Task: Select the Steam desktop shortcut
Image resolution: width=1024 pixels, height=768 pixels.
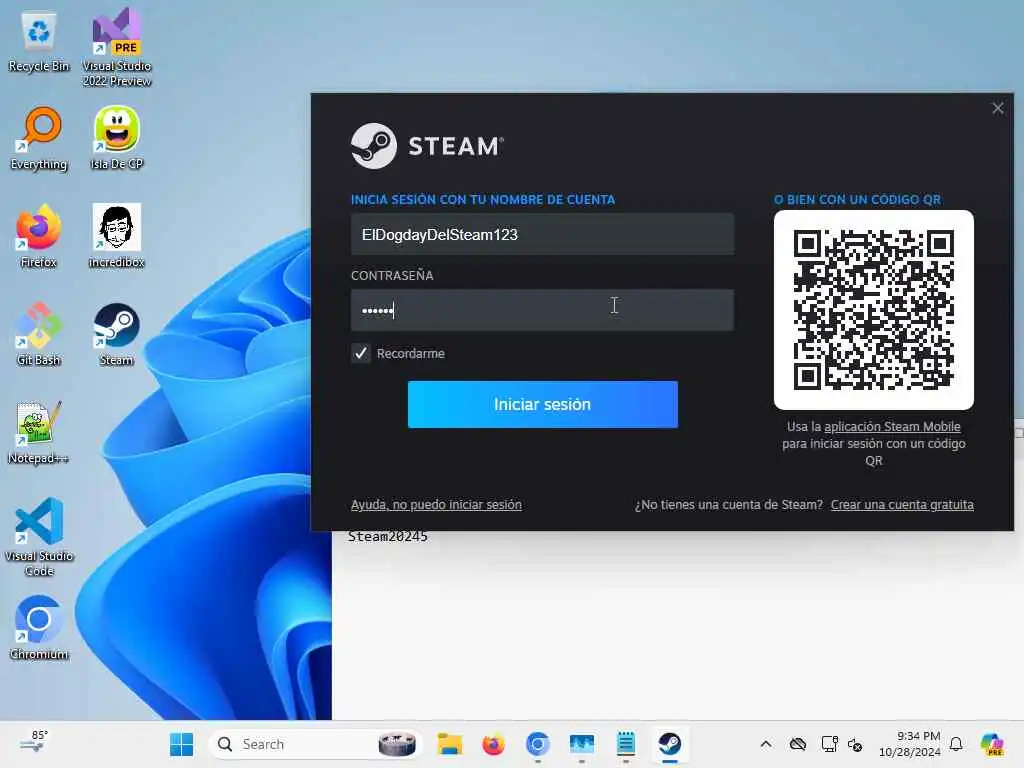Action: (117, 334)
